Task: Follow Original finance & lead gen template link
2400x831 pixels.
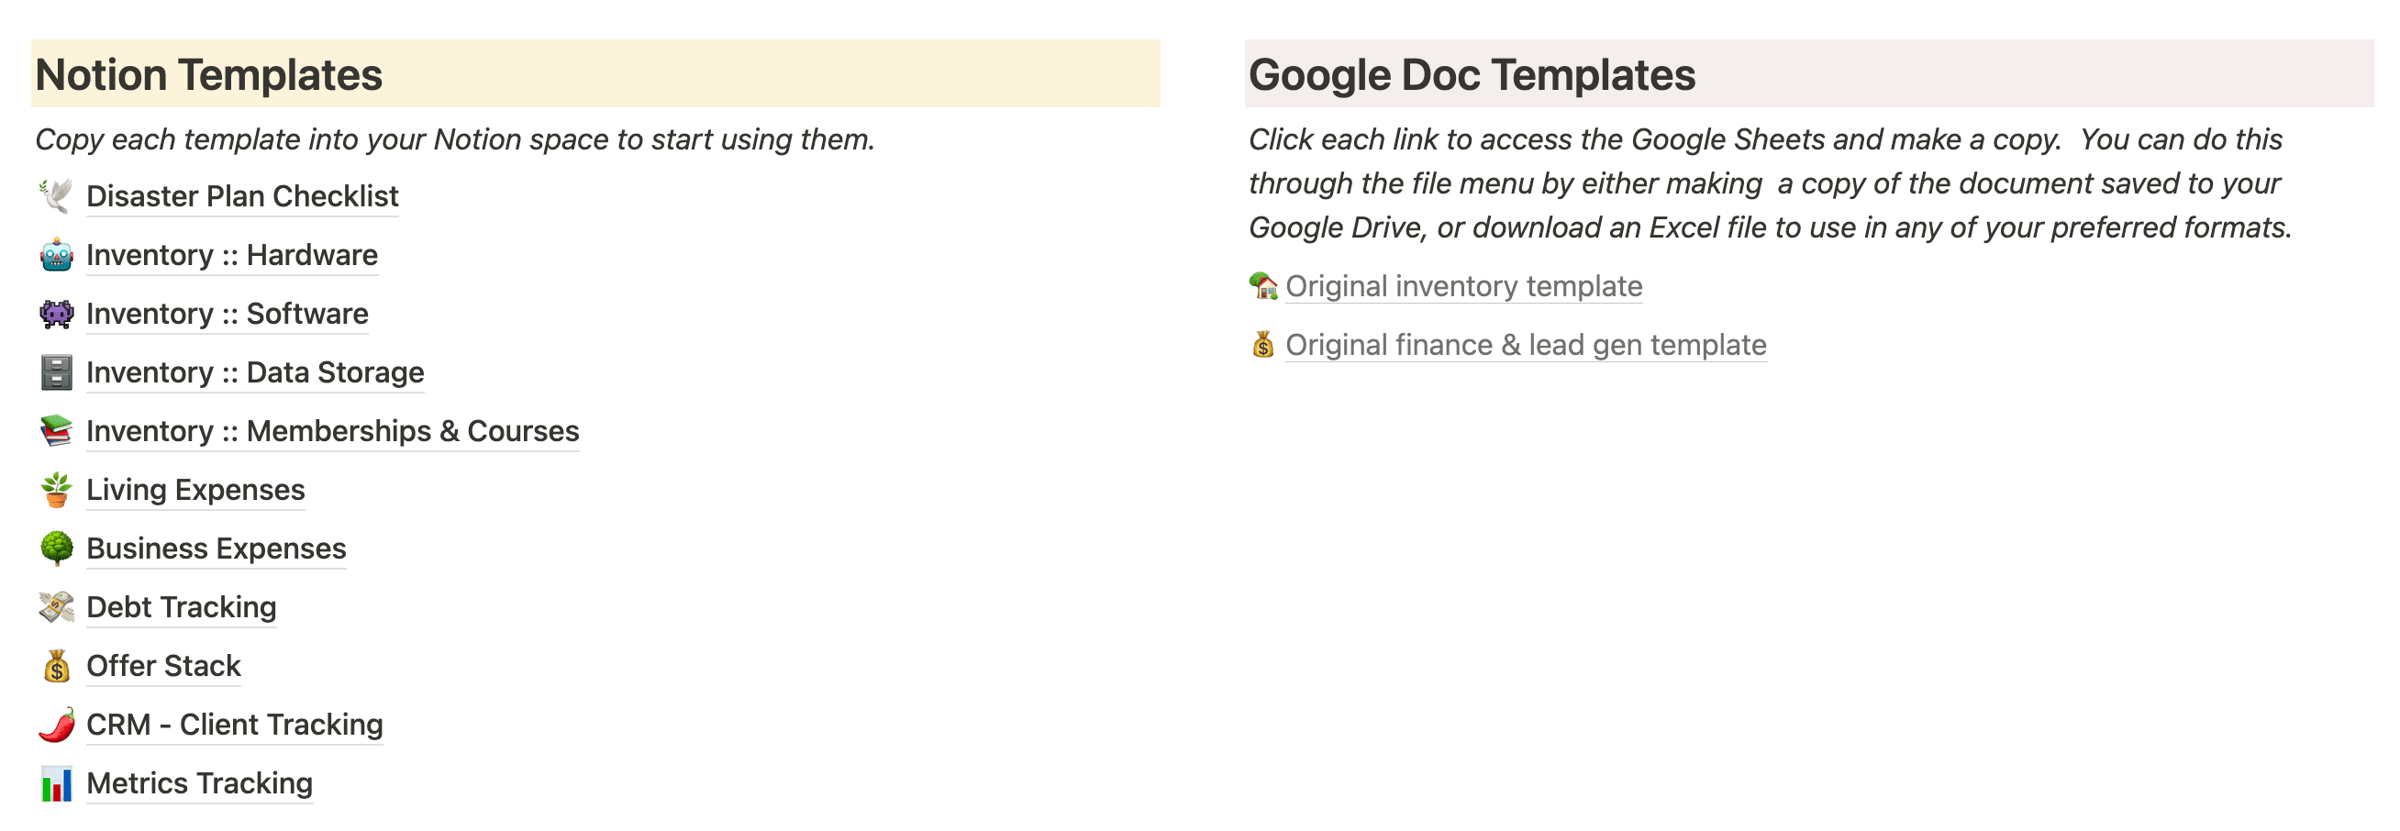Action: (x=1526, y=345)
